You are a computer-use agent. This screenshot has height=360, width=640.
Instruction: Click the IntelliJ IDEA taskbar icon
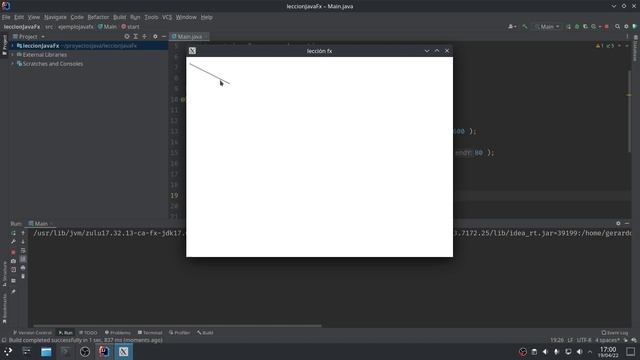click(x=104, y=351)
